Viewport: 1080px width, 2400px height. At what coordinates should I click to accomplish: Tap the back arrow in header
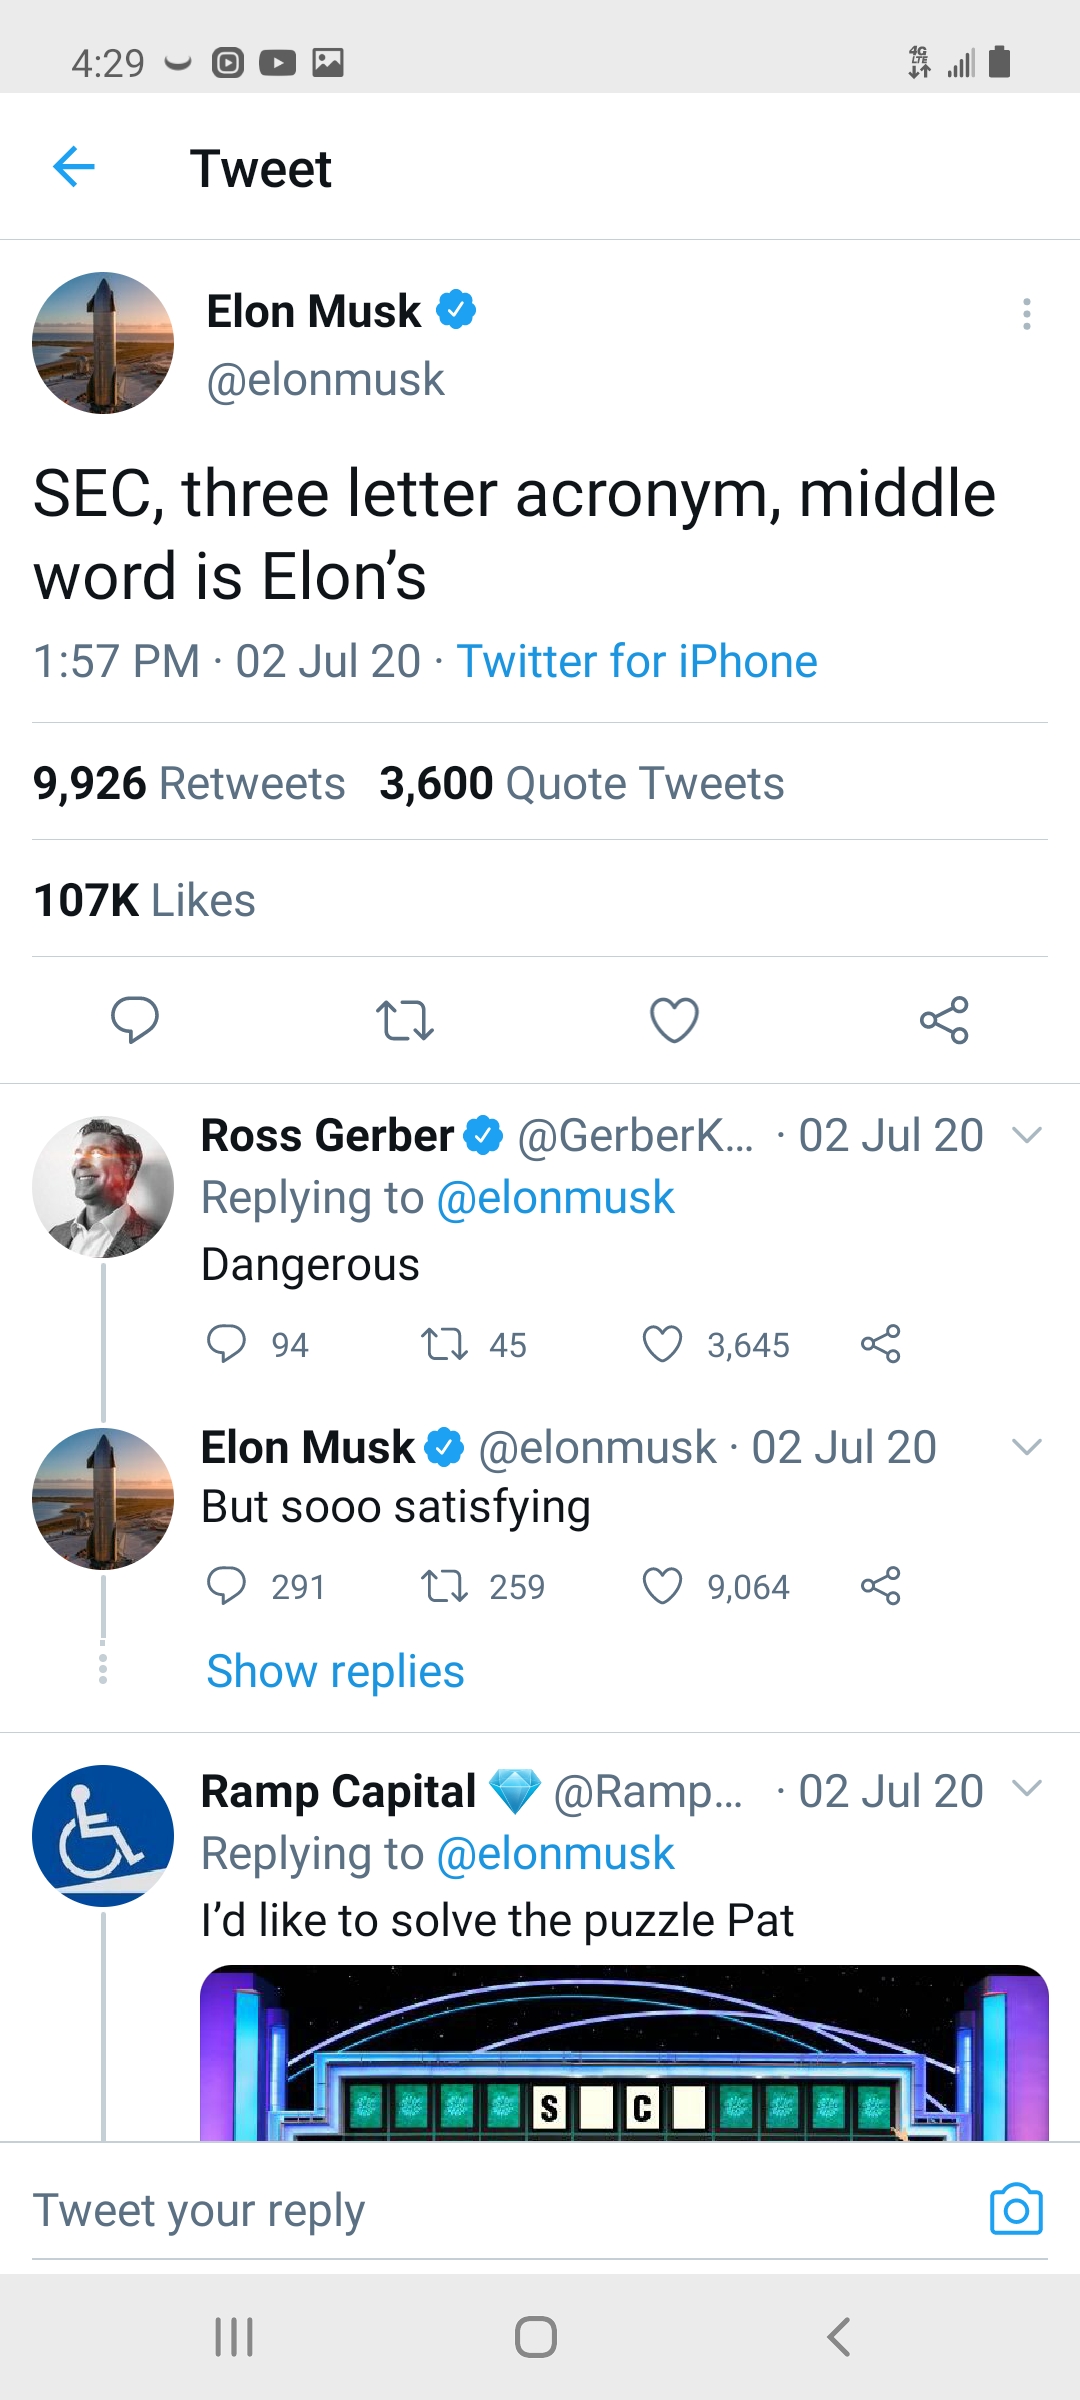coord(74,166)
